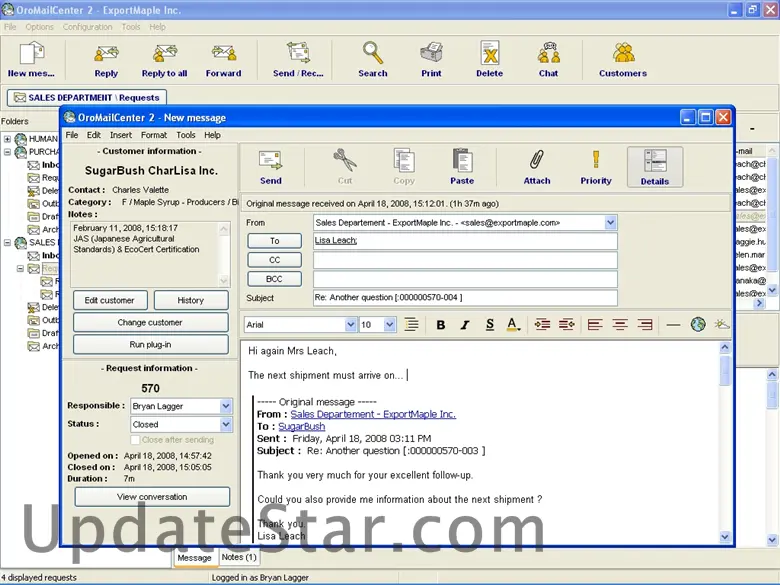Open the Status dropdown showing Closed
780x585 pixels.
pyautogui.click(x=226, y=424)
